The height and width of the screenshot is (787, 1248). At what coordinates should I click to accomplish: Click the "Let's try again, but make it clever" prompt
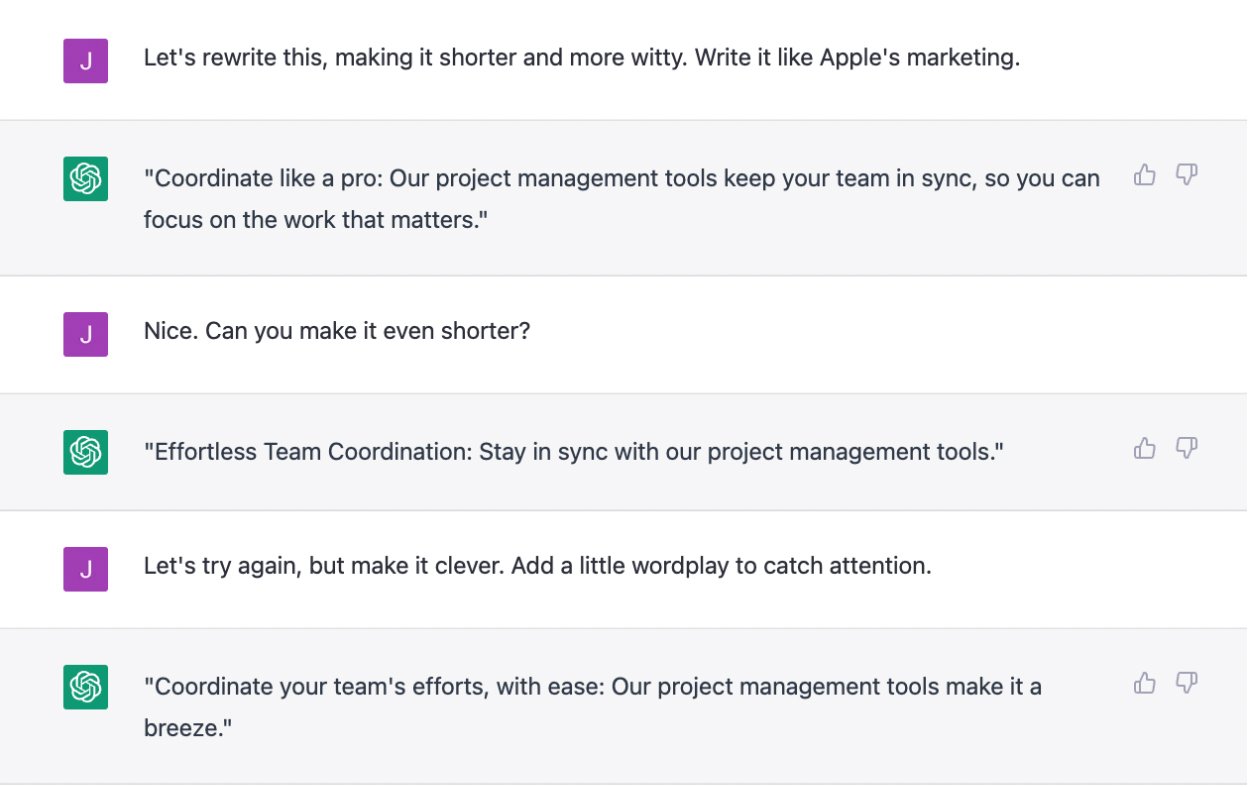pyautogui.click(x=538, y=566)
